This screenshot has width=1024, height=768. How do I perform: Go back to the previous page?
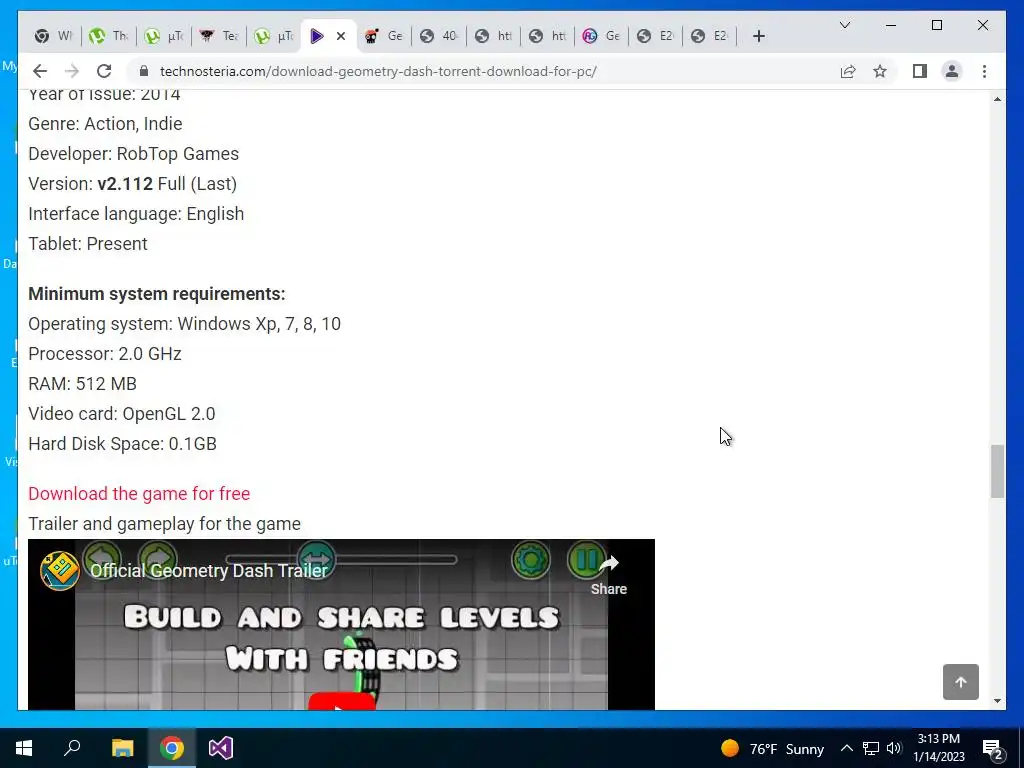(40, 71)
